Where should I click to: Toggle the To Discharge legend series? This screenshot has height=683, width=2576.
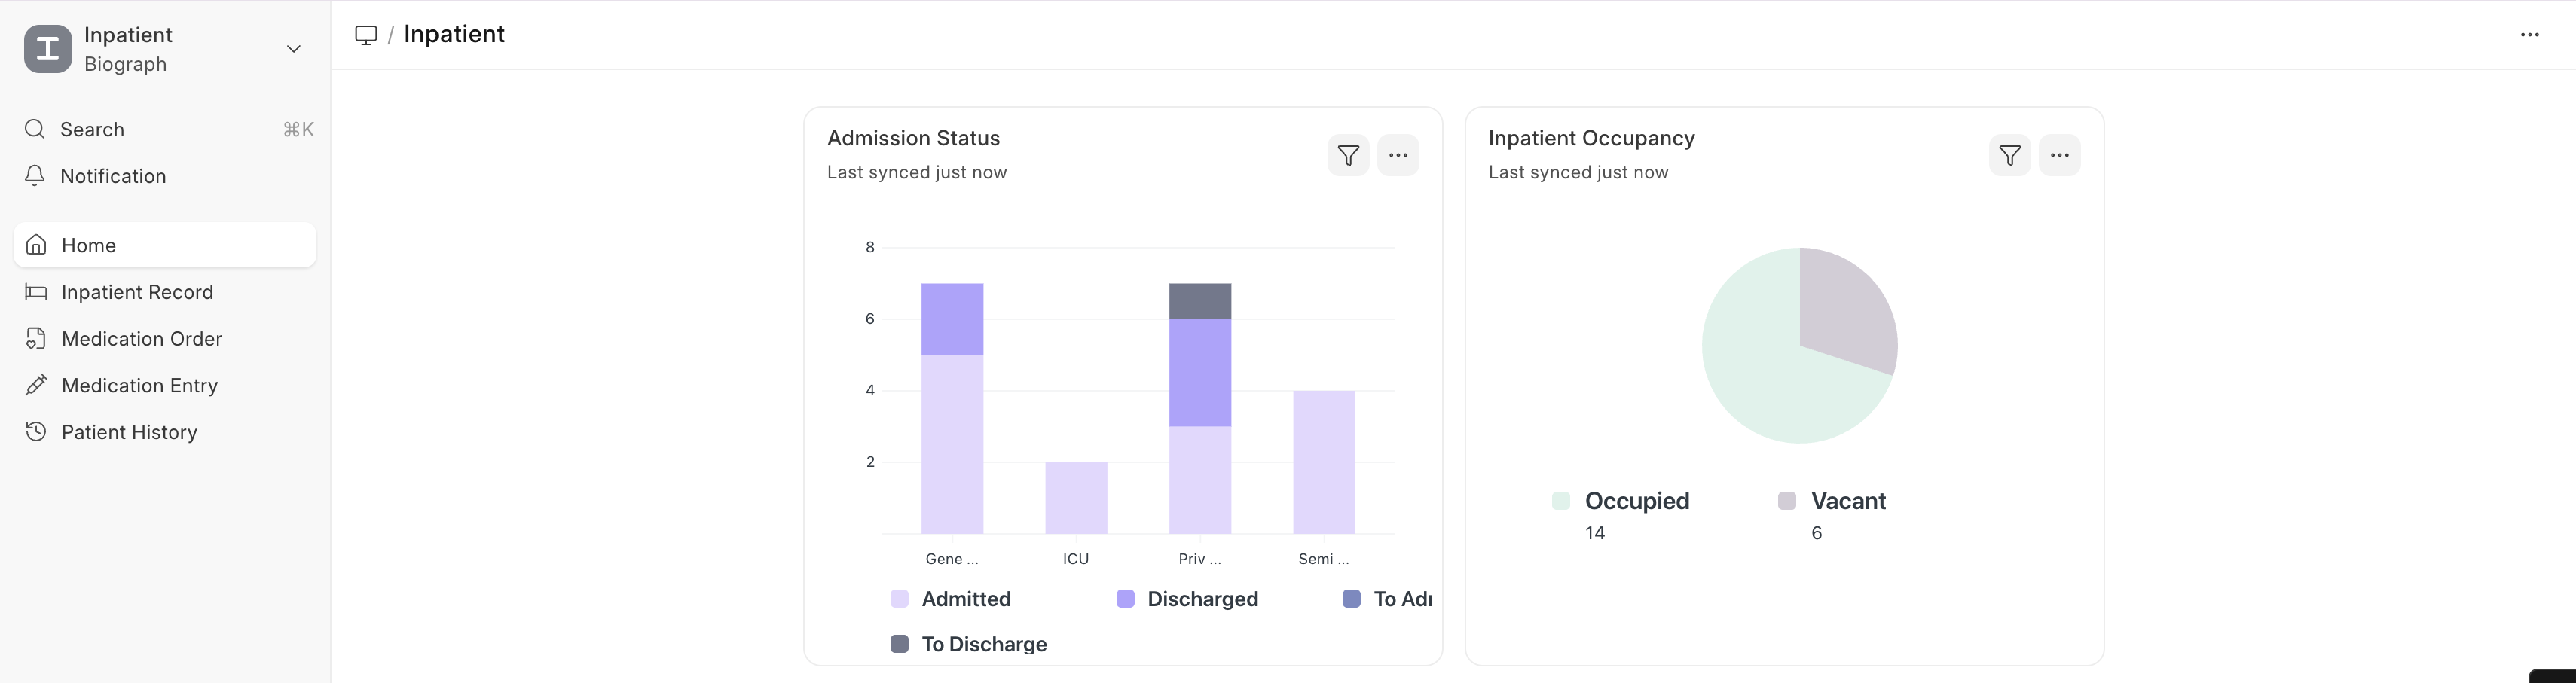(983, 644)
